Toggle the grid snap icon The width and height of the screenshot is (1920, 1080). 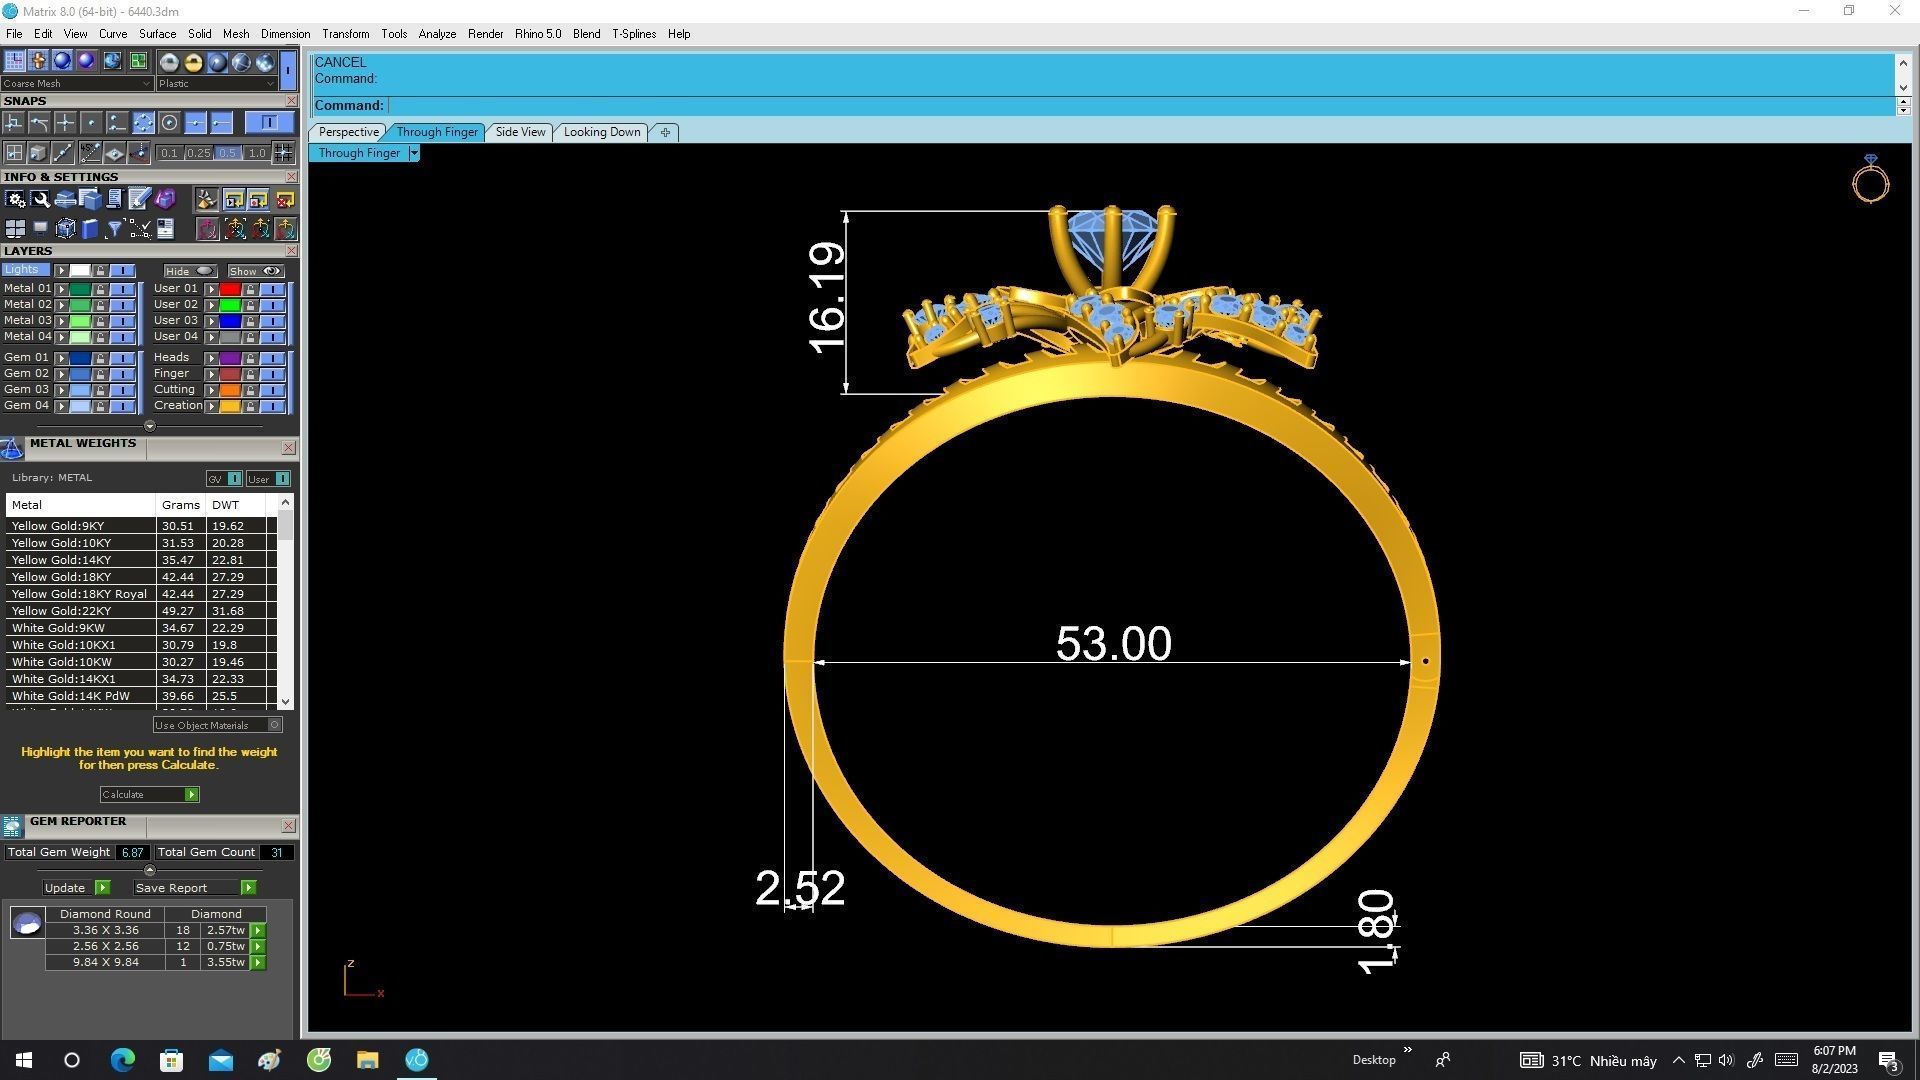coord(284,152)
